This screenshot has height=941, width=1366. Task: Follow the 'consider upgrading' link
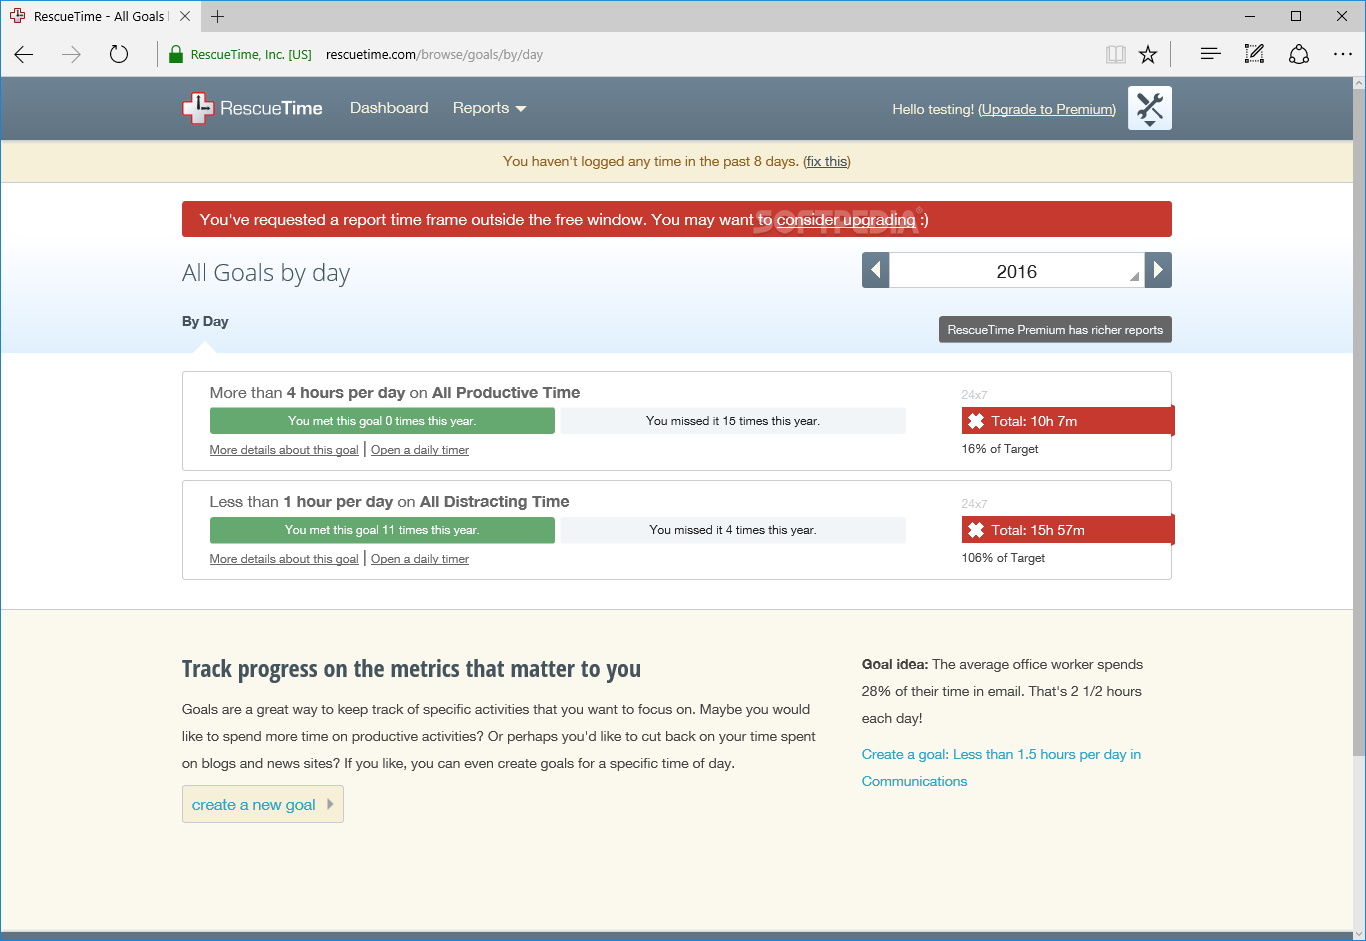pyautogui.click(x=846, y=219)
